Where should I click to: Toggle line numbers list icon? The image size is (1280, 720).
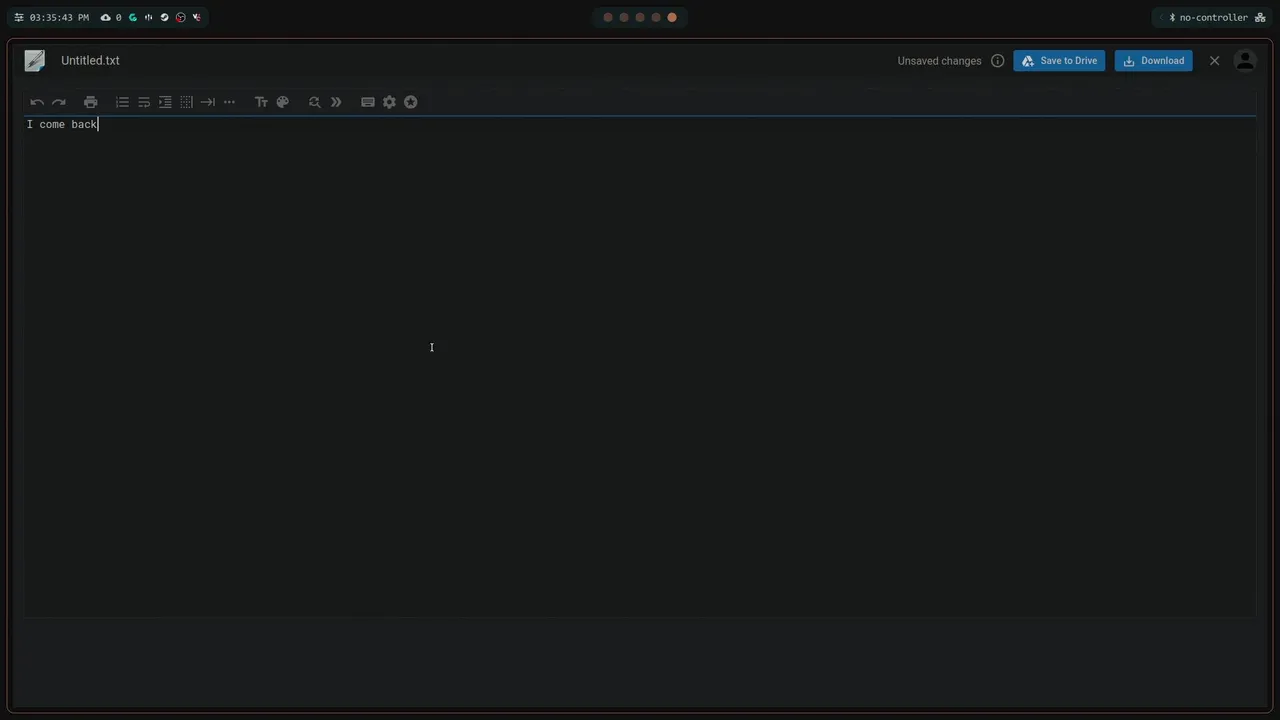tap(122, 102)
